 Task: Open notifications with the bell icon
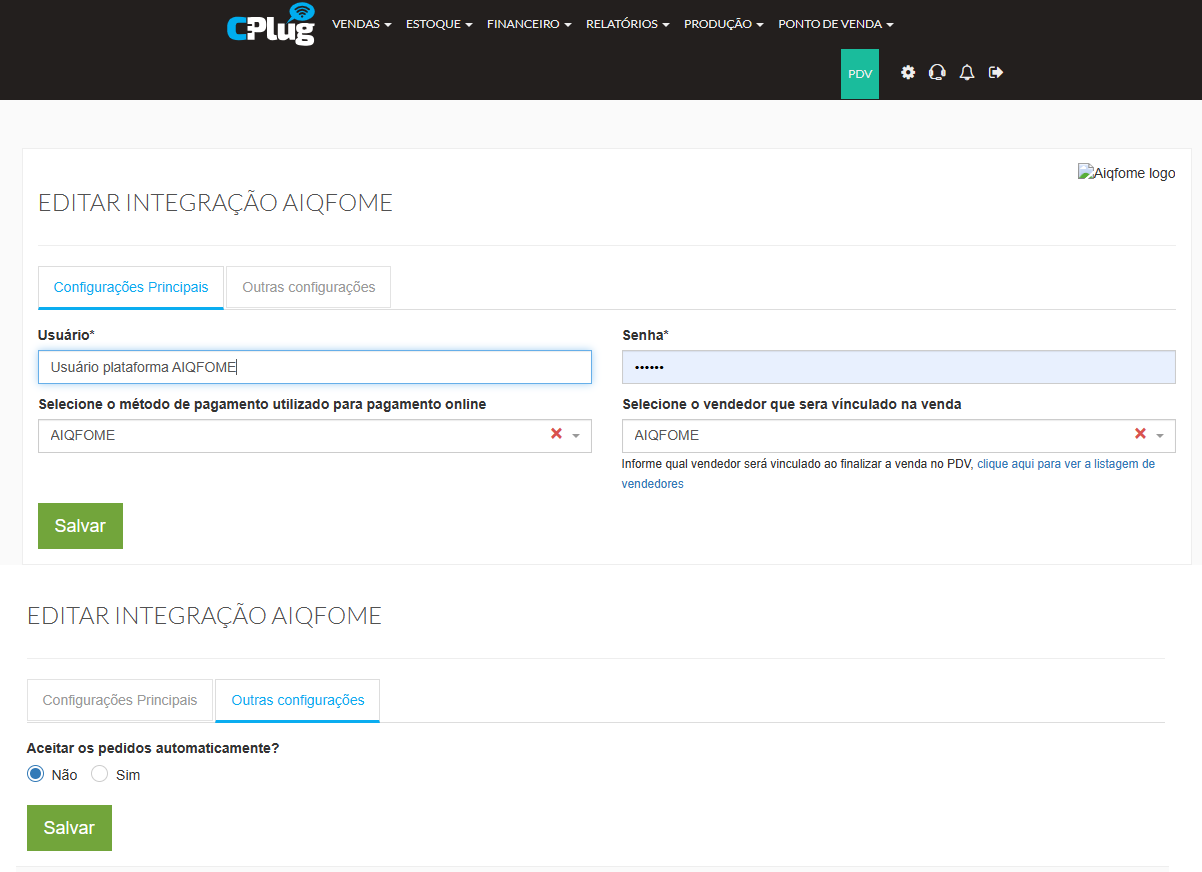(966, 72)
